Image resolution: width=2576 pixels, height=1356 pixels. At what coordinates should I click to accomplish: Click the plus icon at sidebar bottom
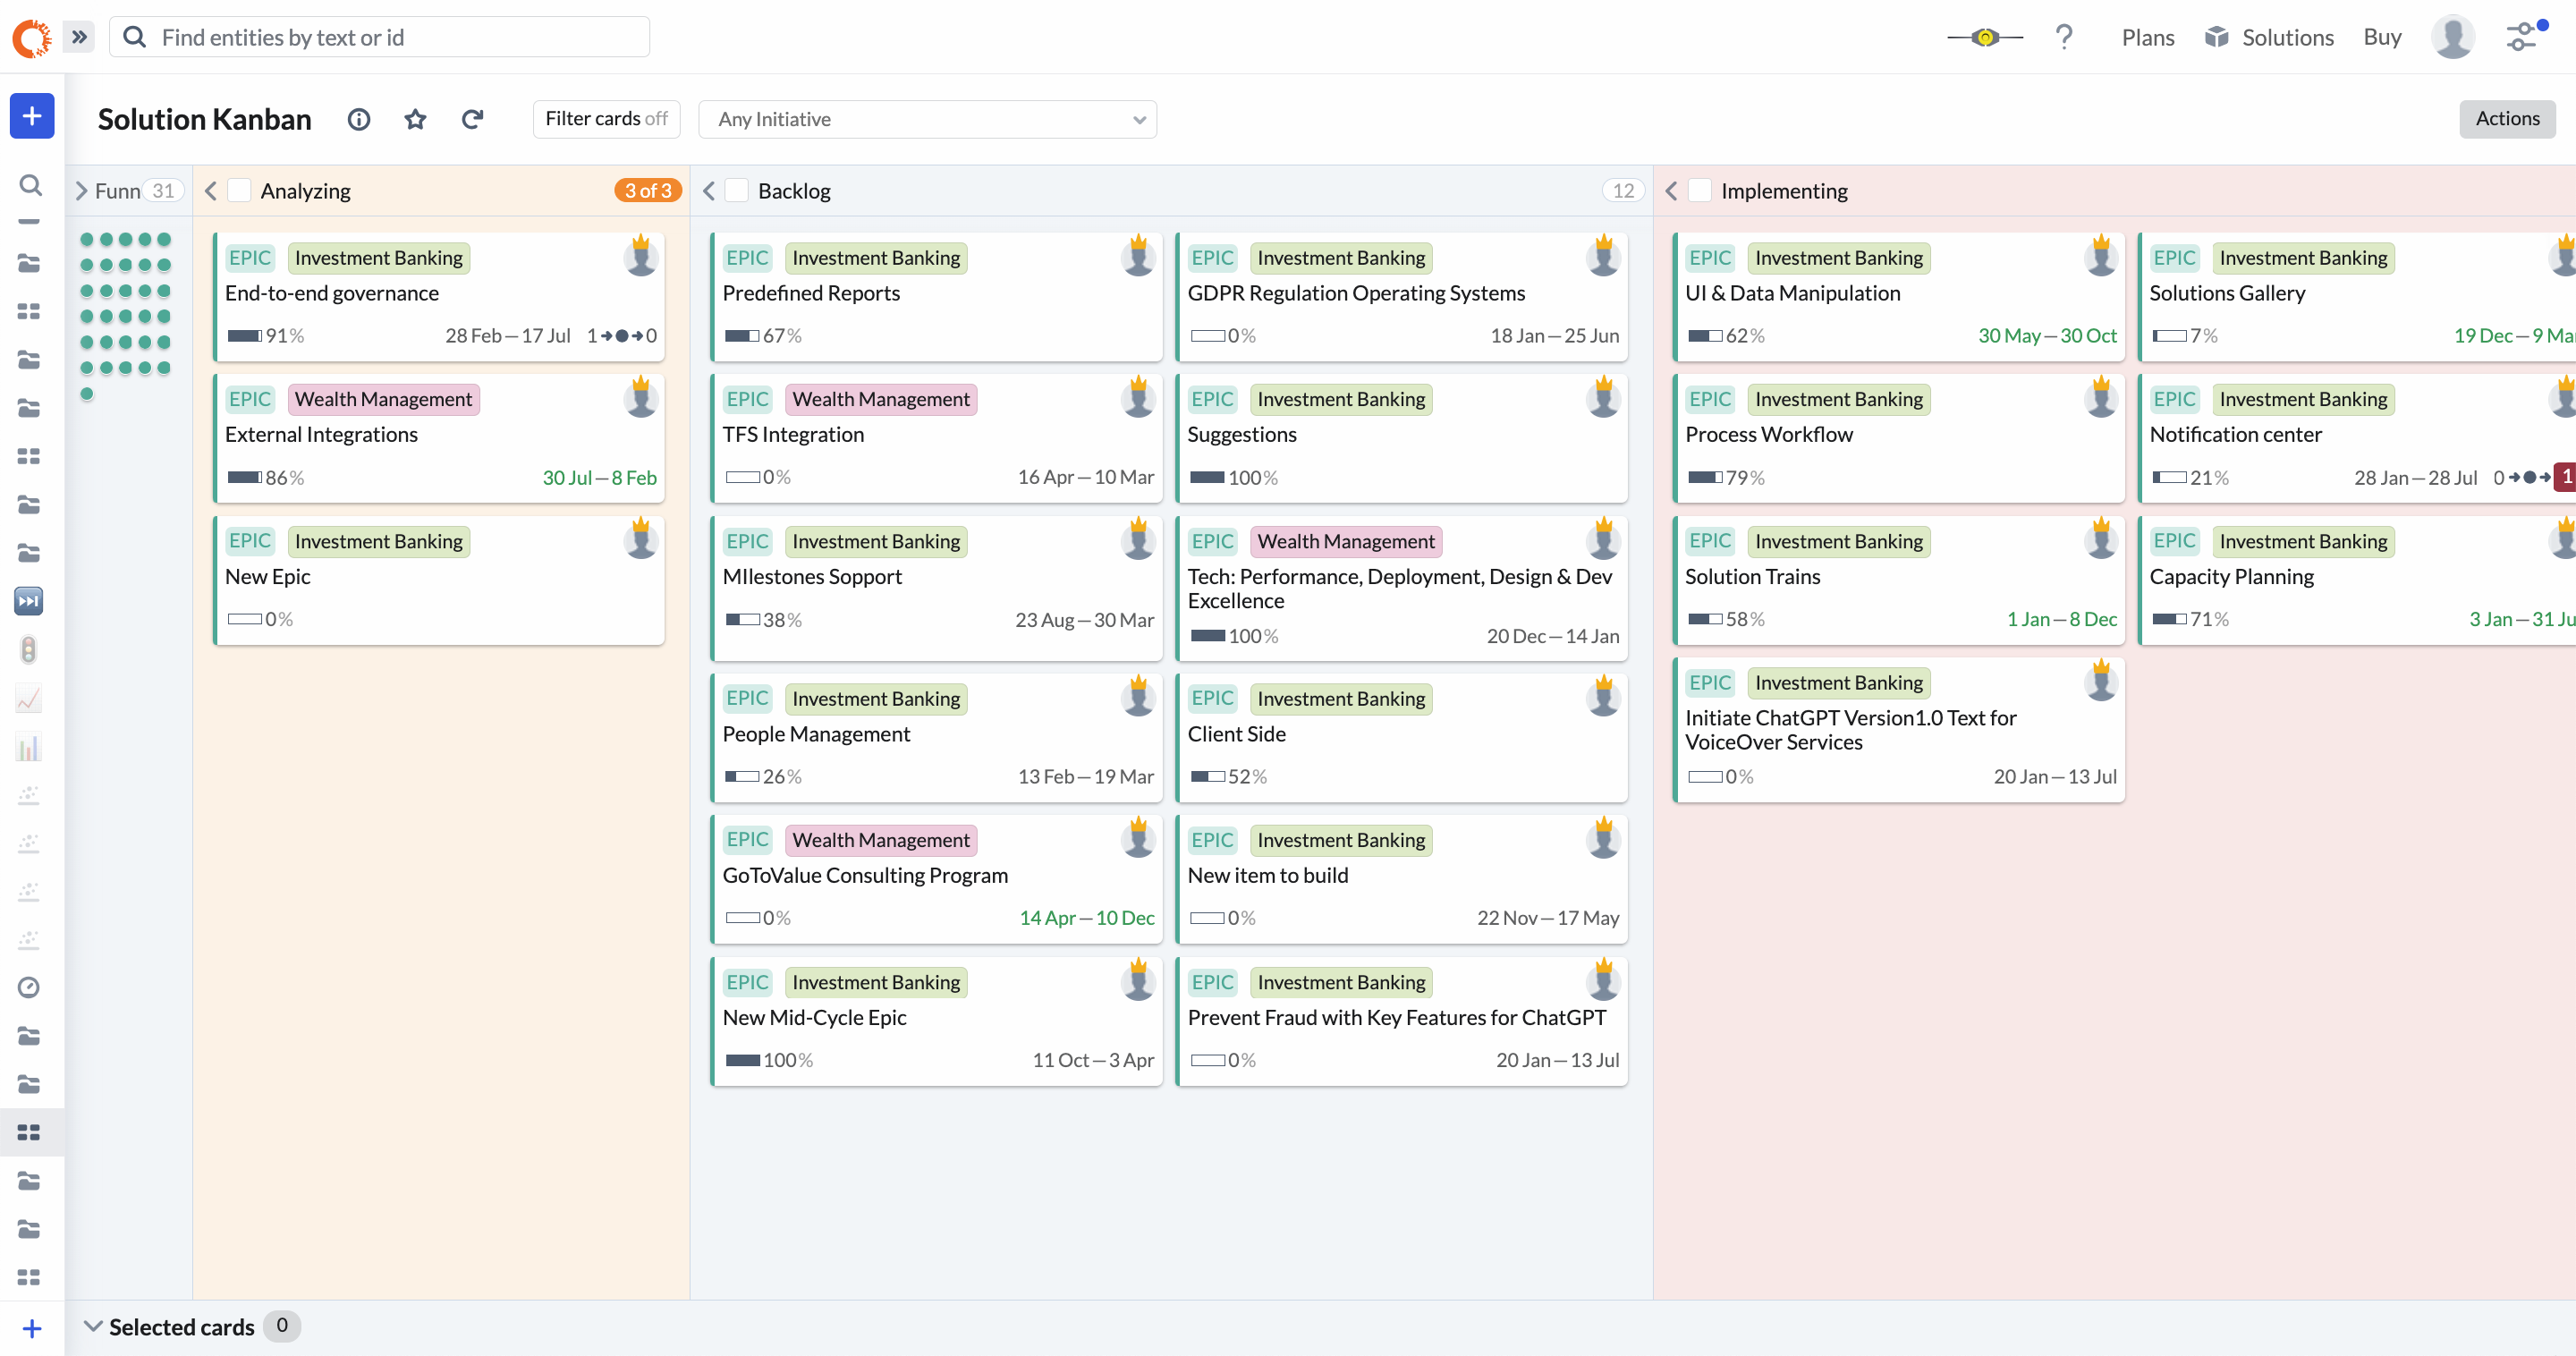pos(31,1328)
